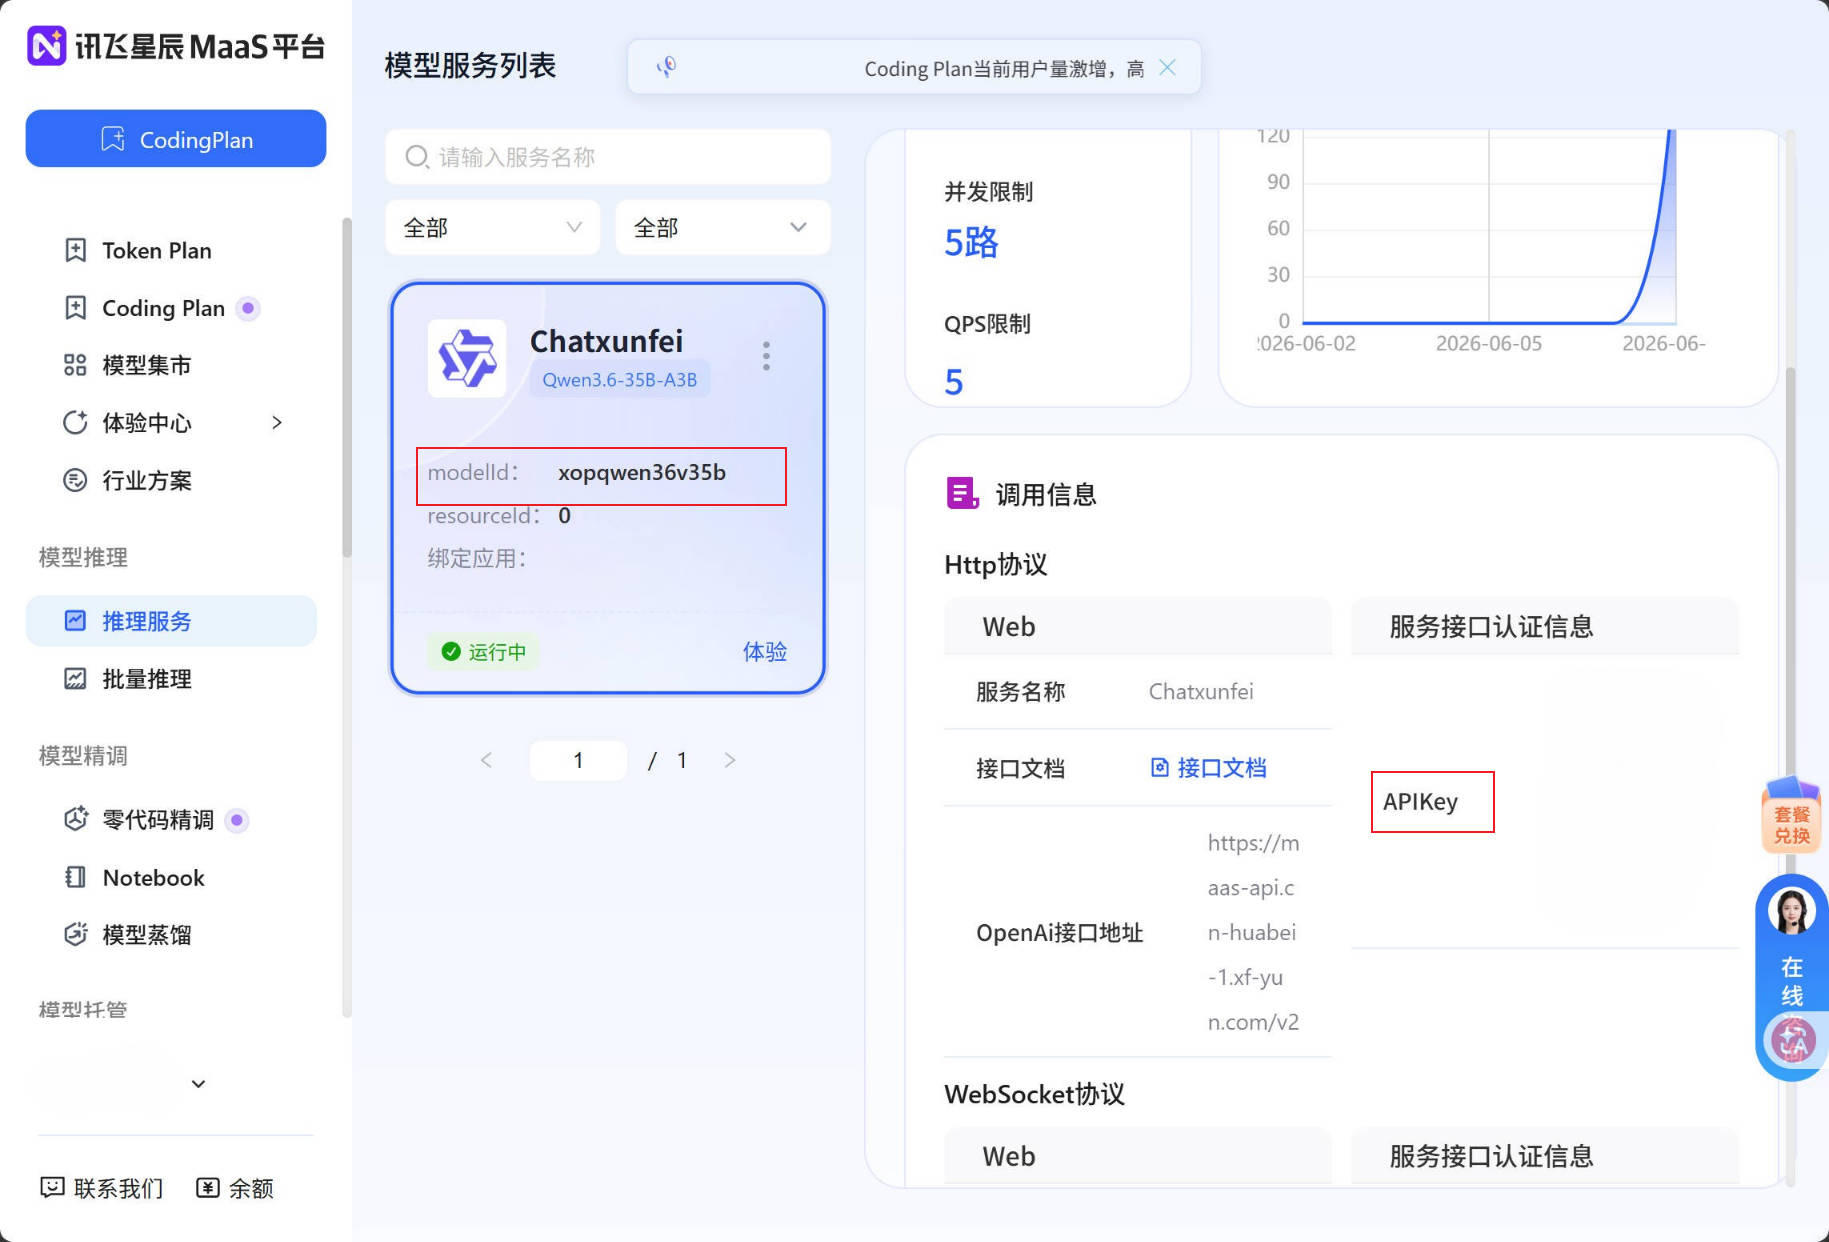Click the 行业方案 icon
Screen dimensions: 1829x1242
(75, 481)
